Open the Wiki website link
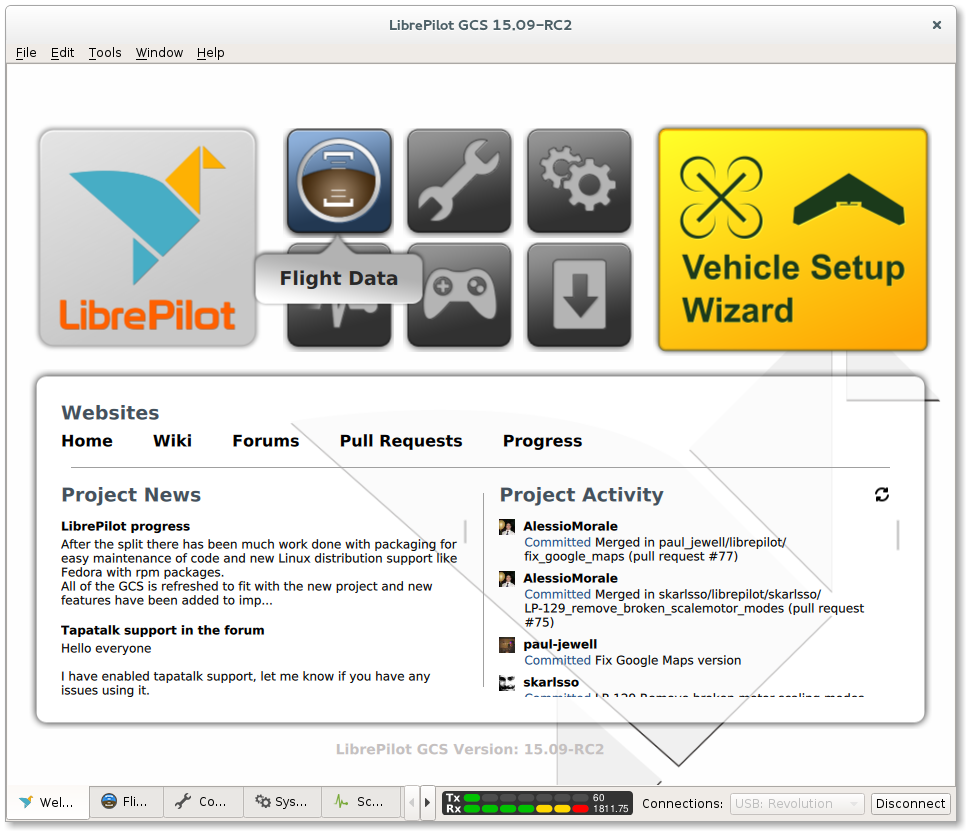Image resolution: width=966 pixels, height=831 pixels. (172, 441)
